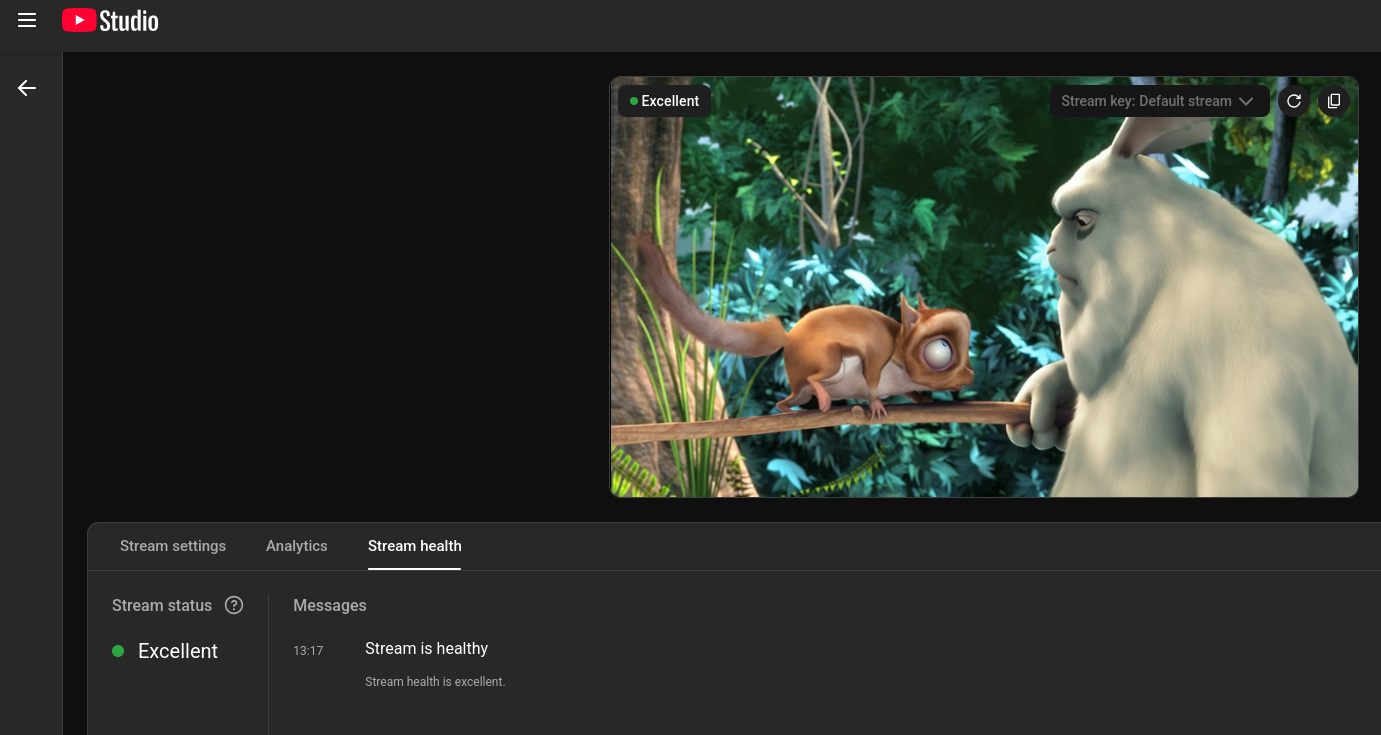The image size is (1381, 735).
Task: Click the Excellent badge on video preview
Action: 665,101
